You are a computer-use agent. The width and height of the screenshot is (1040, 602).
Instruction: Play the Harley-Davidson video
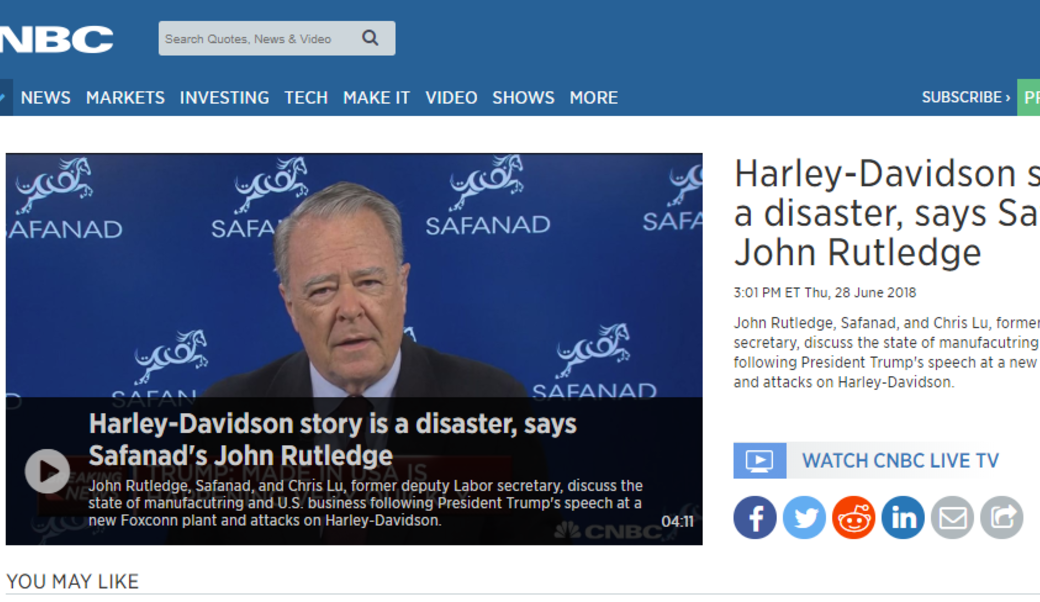click(47, 471)
